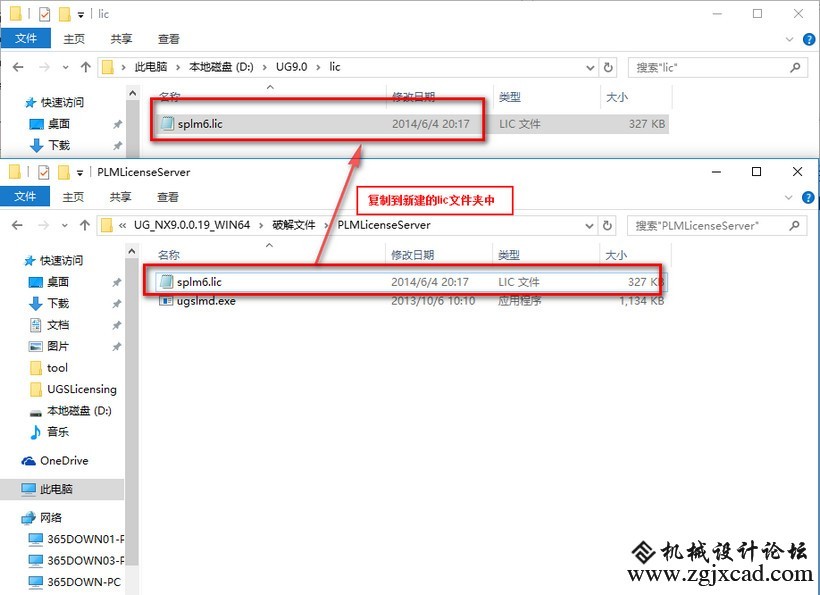The height and width of the screenshot is (595, 820).
Task: Open the 文件 tab in the PLMLicenseServer window
Action: click(x=25, y=197)
